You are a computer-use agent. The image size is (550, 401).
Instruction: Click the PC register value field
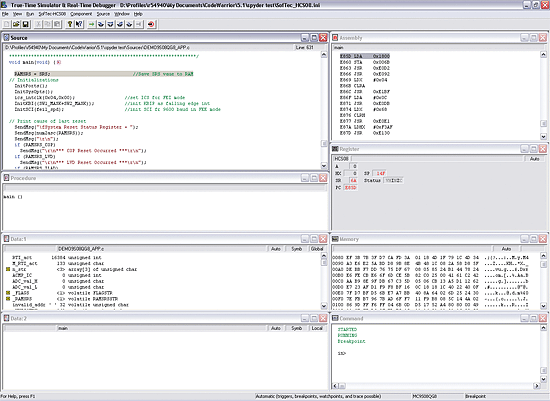point(350,188)
